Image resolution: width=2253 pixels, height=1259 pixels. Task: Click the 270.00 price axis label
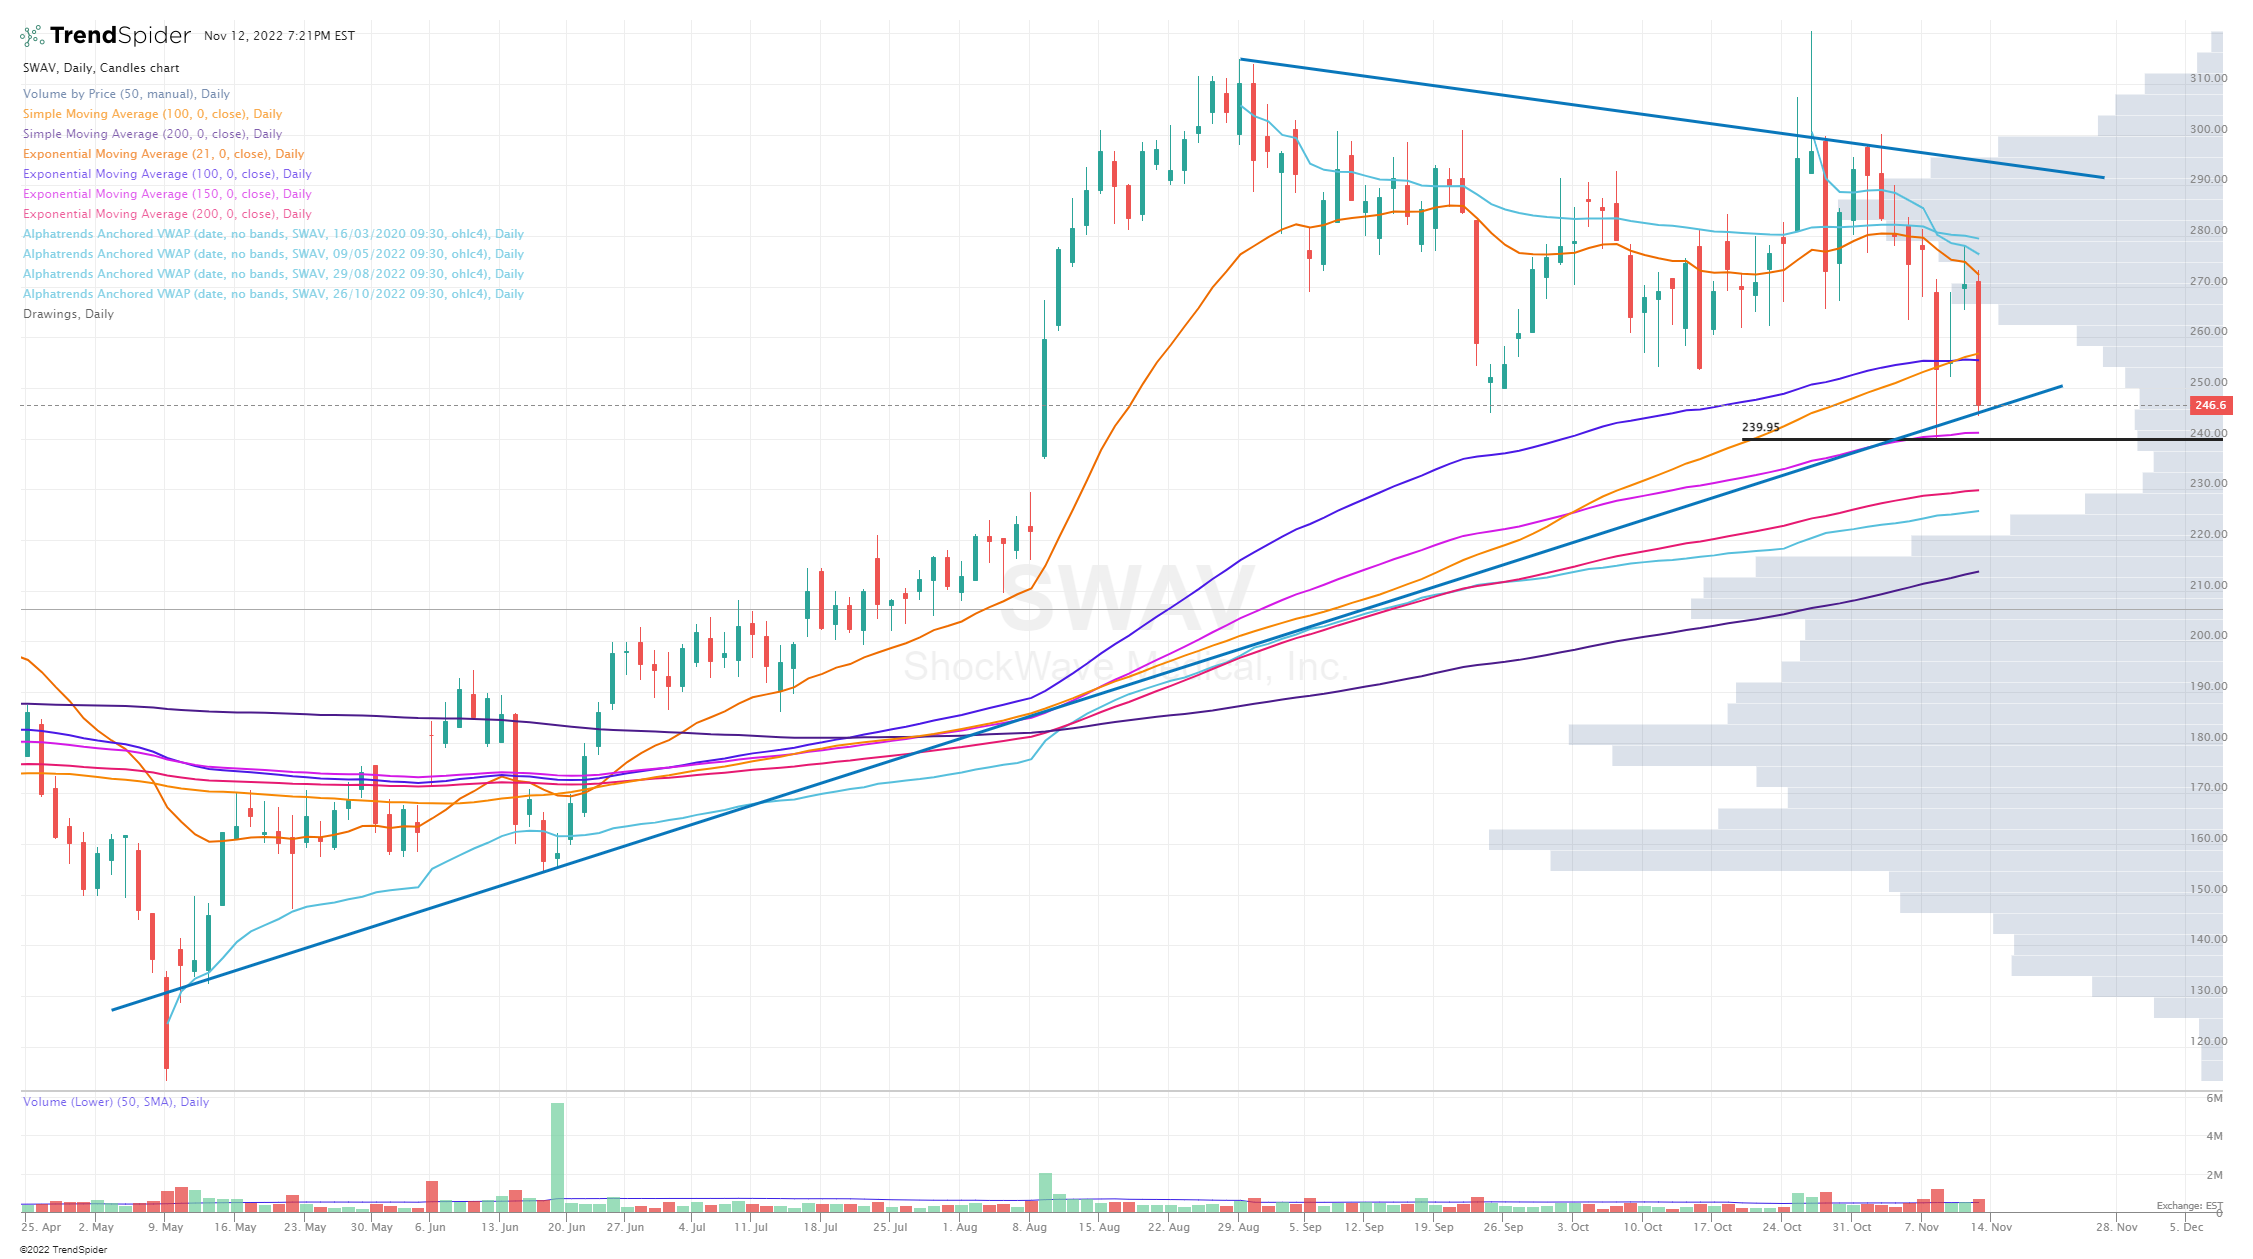click(x=2208, y=281)
